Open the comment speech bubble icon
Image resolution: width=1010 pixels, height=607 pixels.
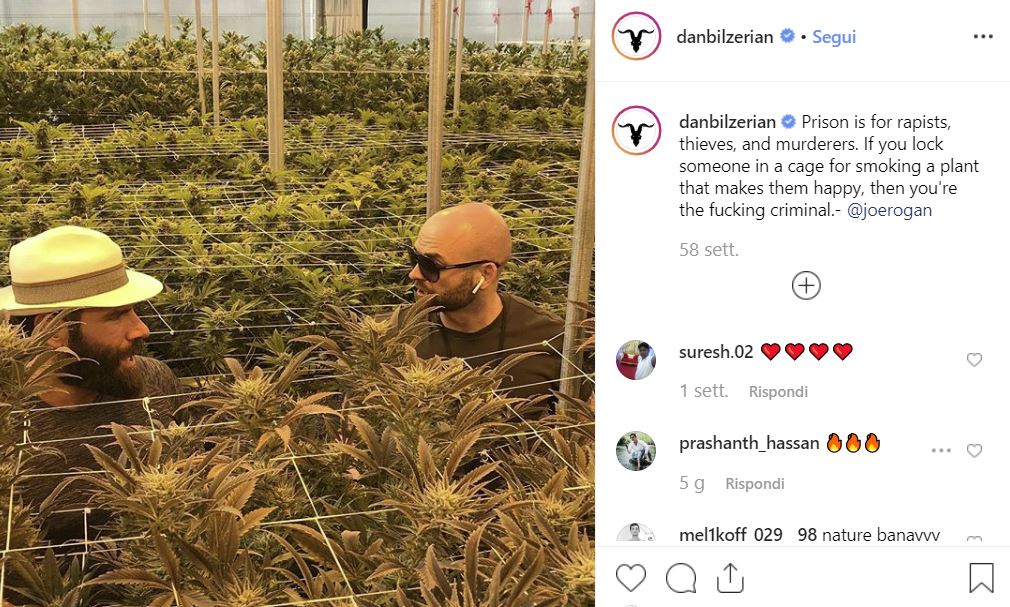[x=681, y=578]
